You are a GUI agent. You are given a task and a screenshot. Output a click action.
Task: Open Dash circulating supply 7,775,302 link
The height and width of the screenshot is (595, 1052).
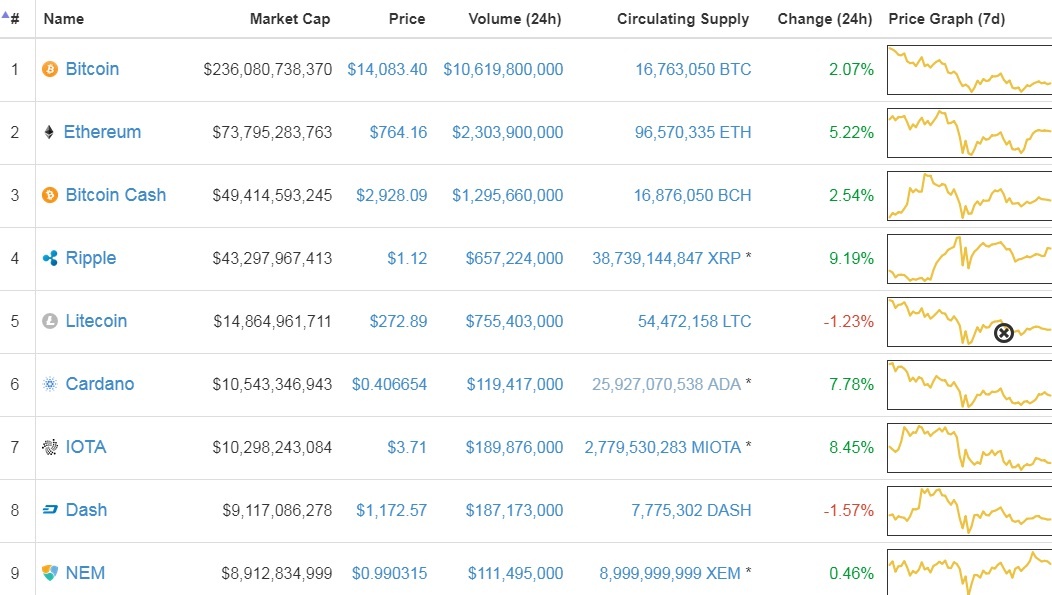(x=691, y=510)
